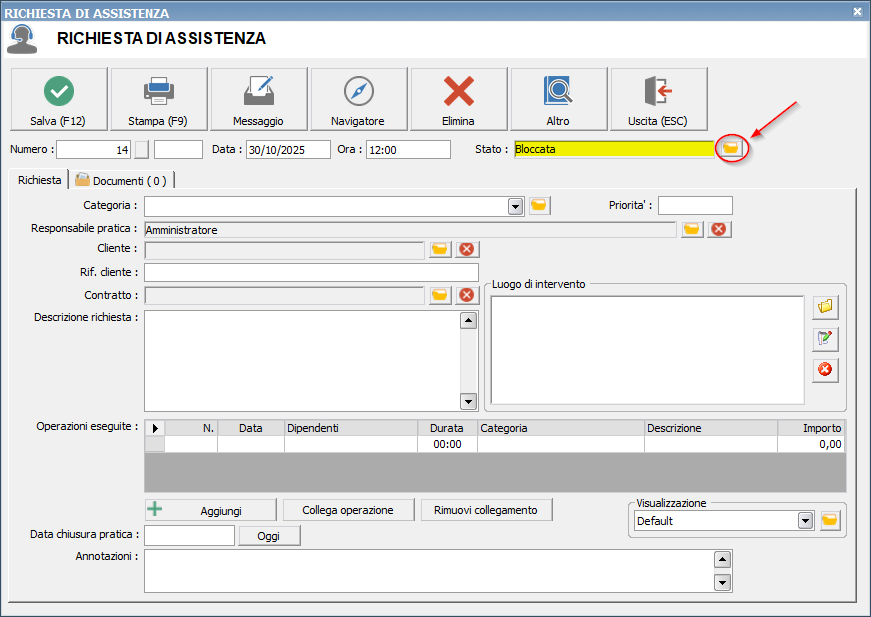871x617 pixels.
Task: Click the Salva (F12) save button
Action: 59,99
